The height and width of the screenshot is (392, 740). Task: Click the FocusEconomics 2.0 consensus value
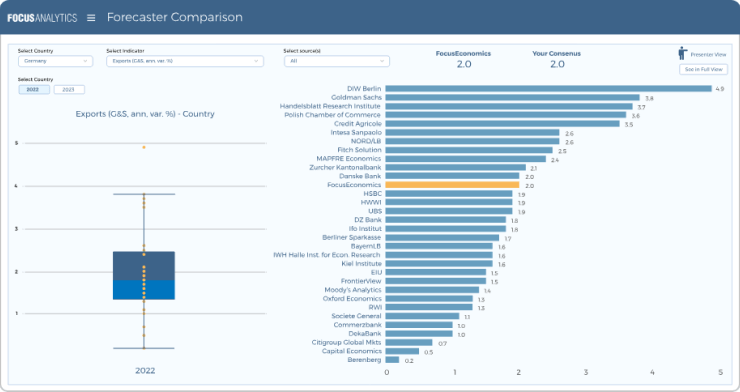click(x=464, y=64)
